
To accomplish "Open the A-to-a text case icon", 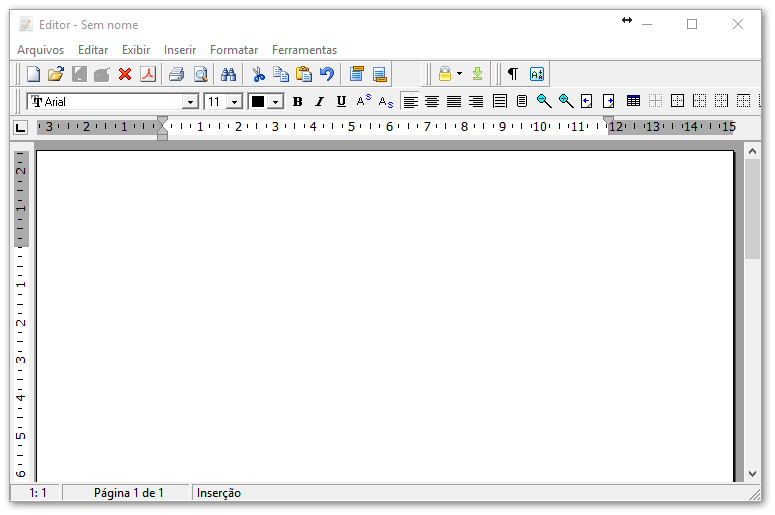I will (x=537, y=74).
